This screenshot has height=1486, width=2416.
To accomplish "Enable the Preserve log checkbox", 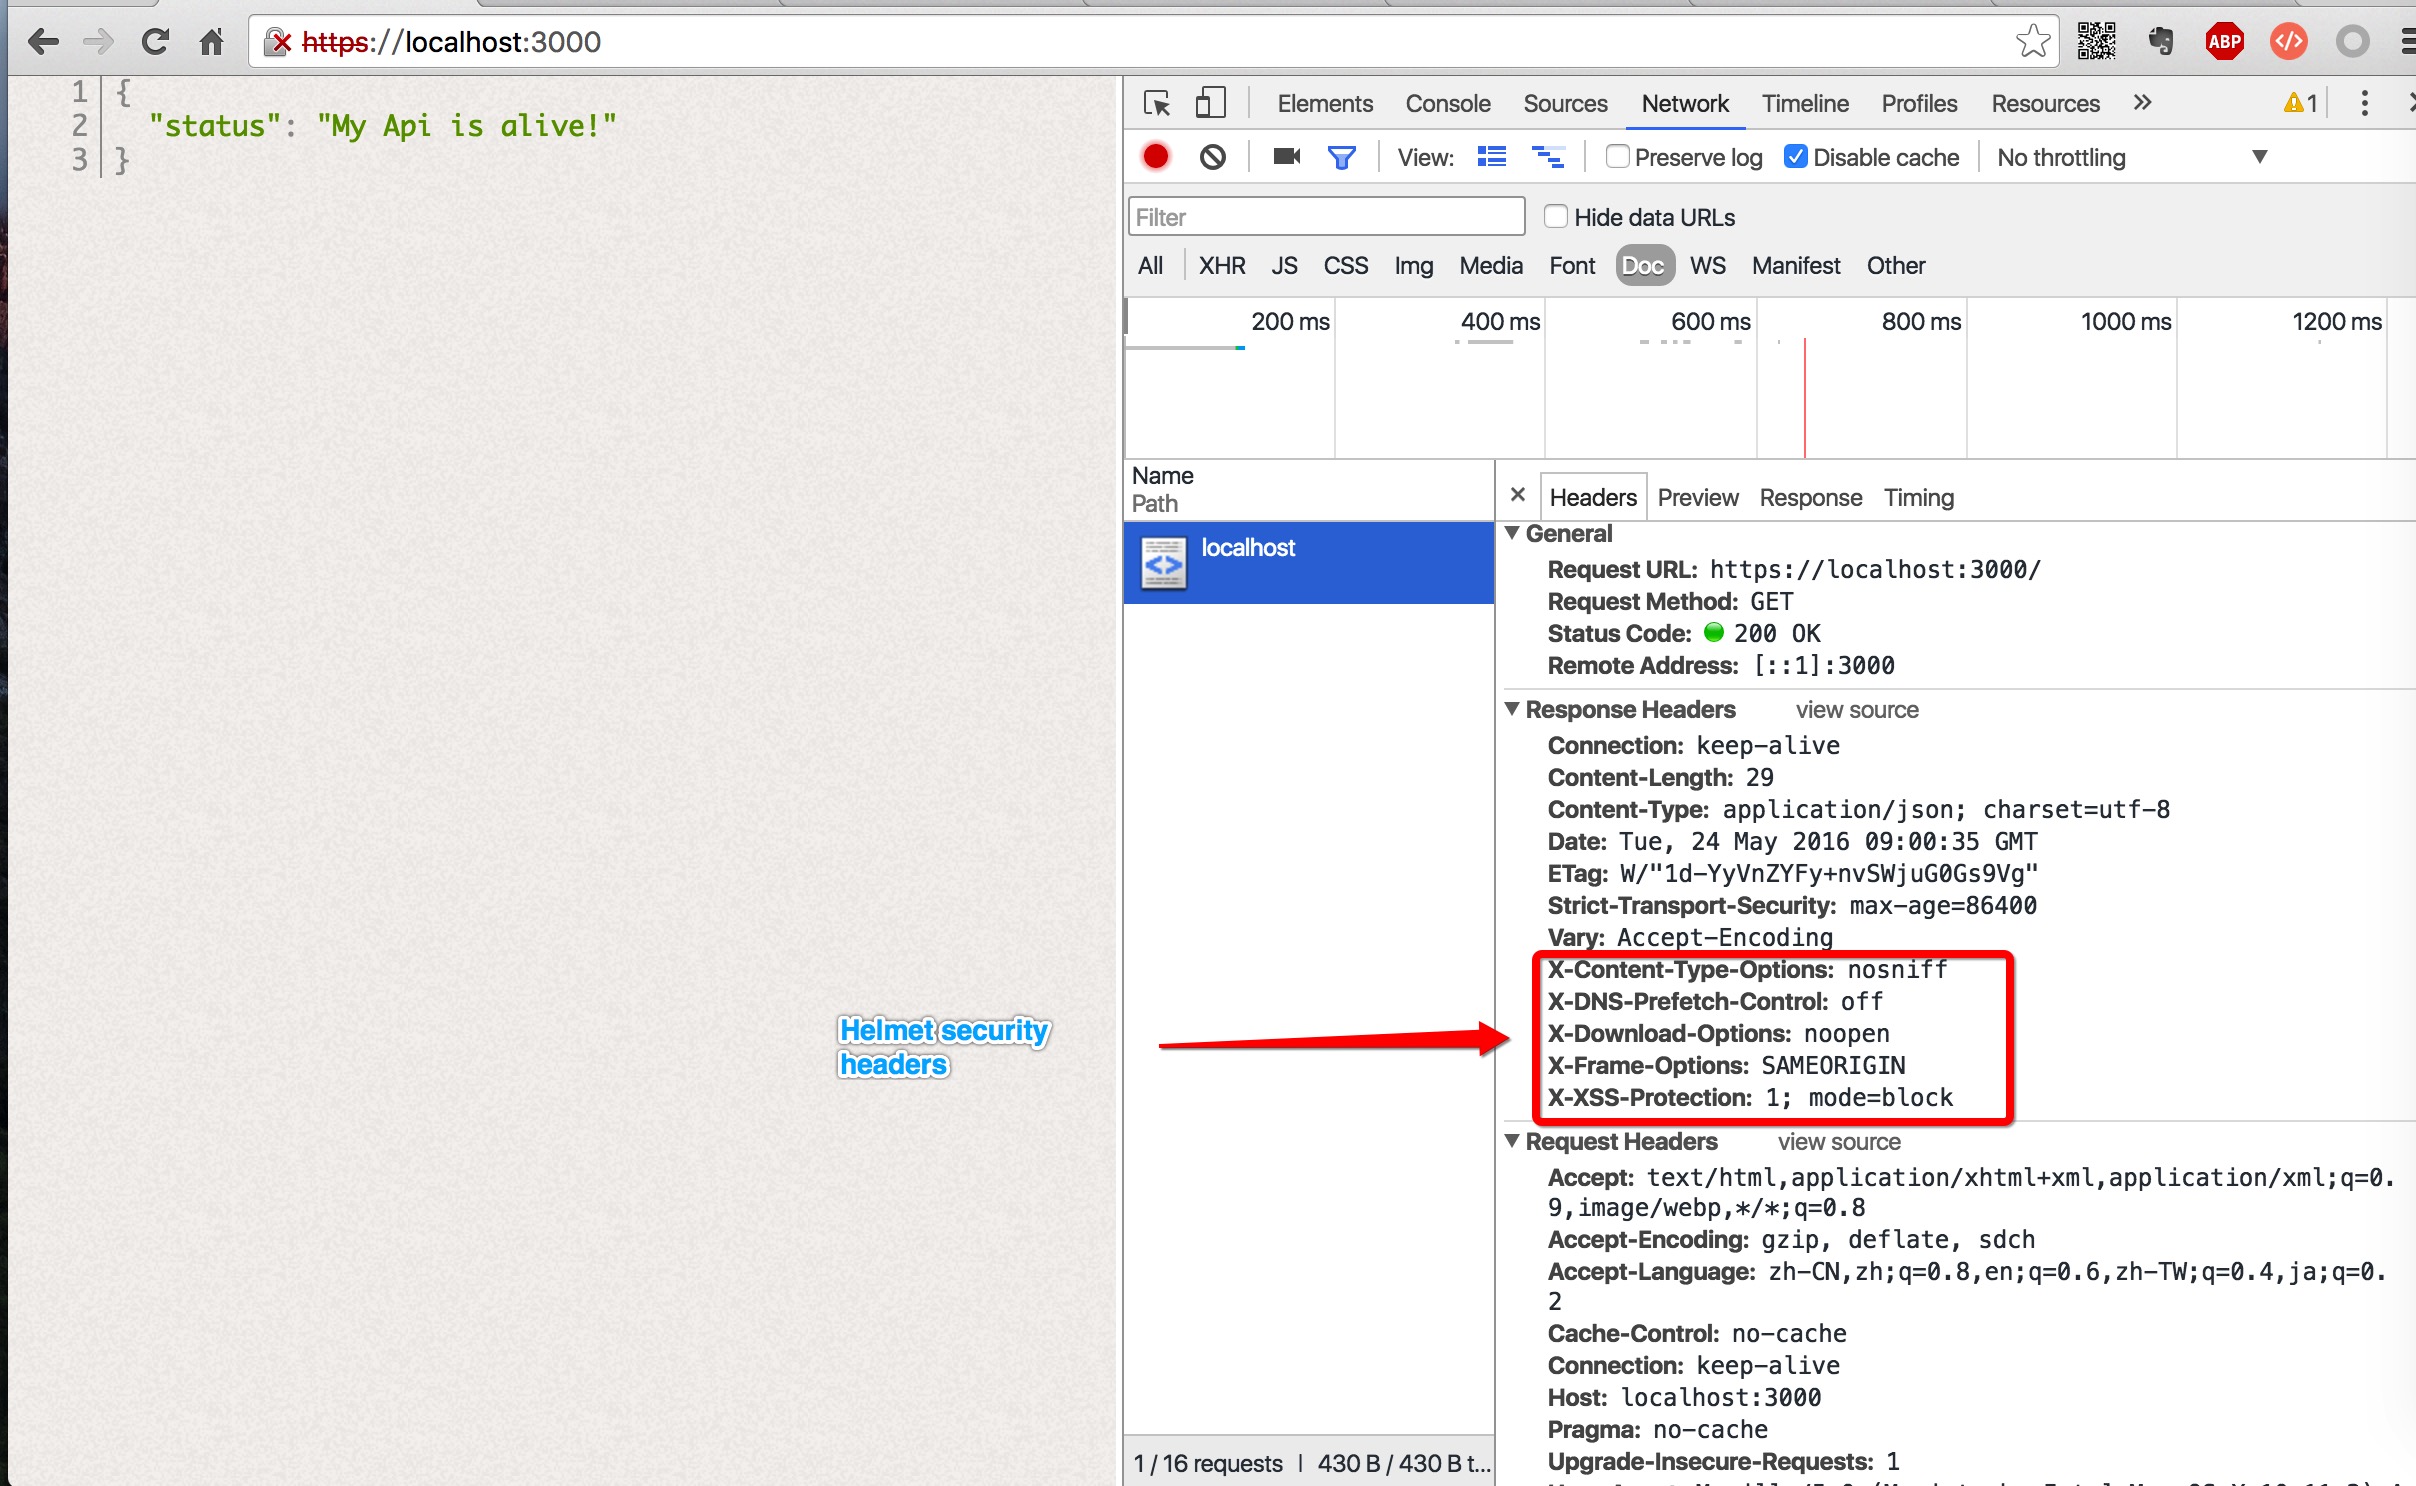I will 1617,157.
